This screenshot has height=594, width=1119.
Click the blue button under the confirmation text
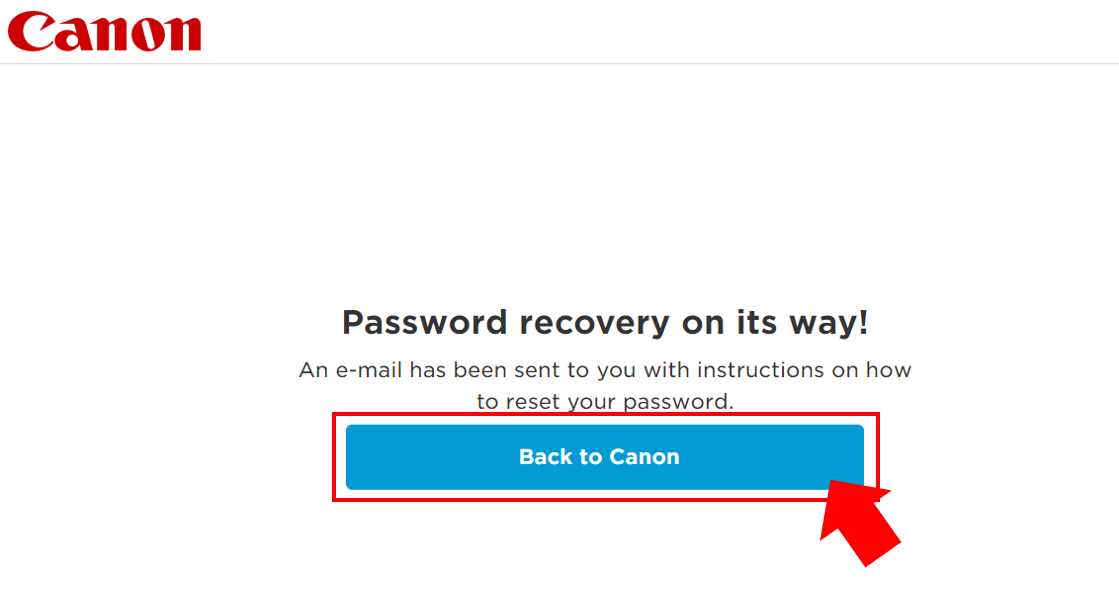point(600,456)
